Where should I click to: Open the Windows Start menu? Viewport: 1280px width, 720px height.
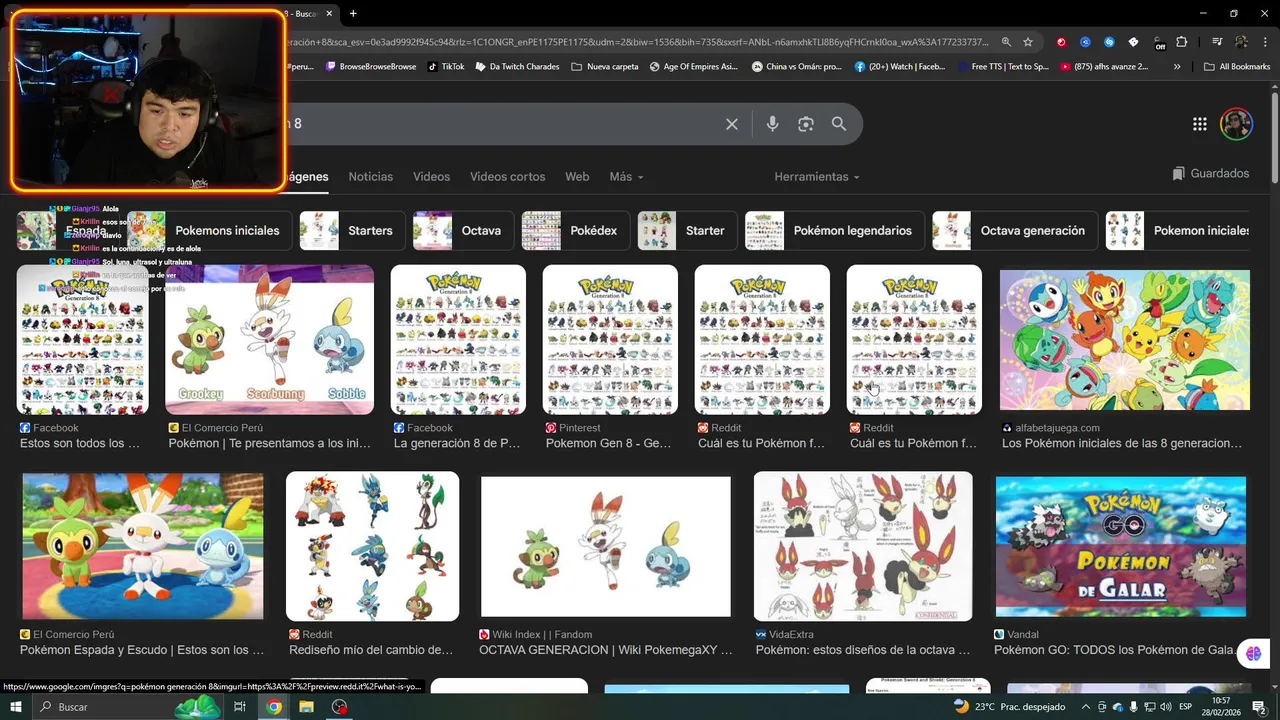pyautogui.click(x=15, y=707)
